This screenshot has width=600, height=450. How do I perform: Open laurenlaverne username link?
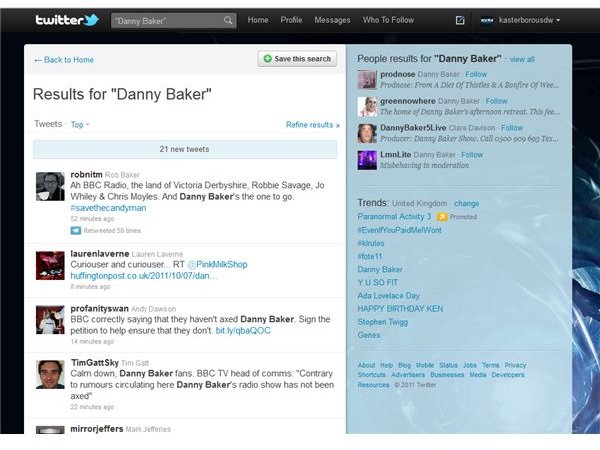[x=100, y=254]
